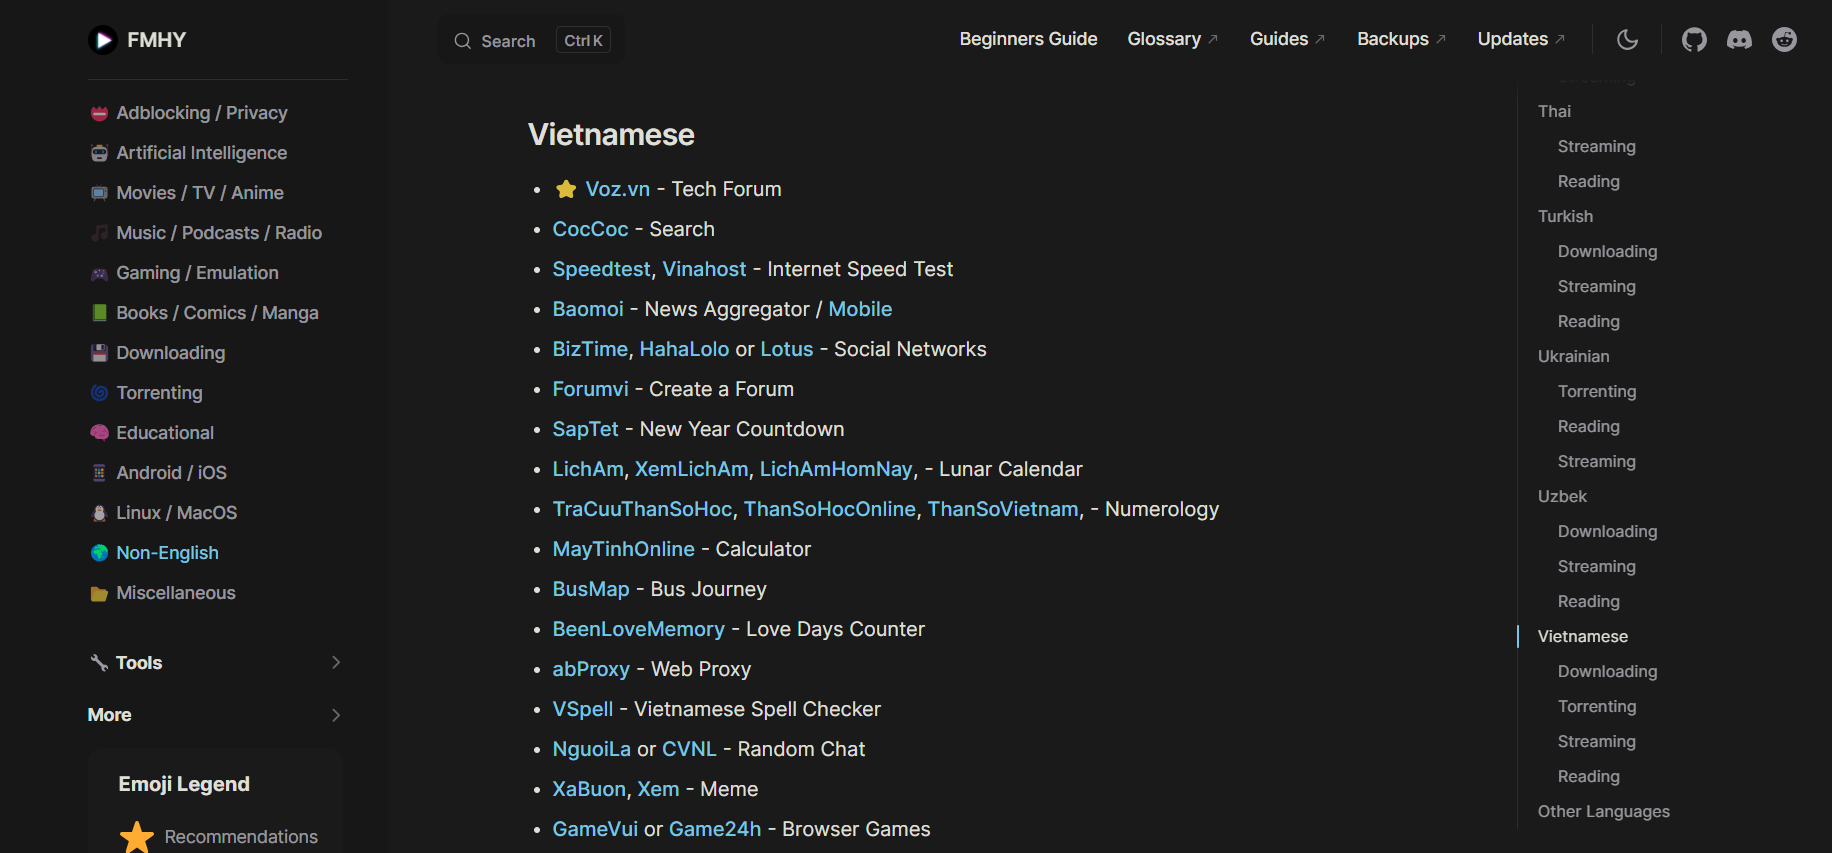Viewport: 1832px width, 853px height.
Task: Open the CocCoc search link
Action: (x=590, y=229)
